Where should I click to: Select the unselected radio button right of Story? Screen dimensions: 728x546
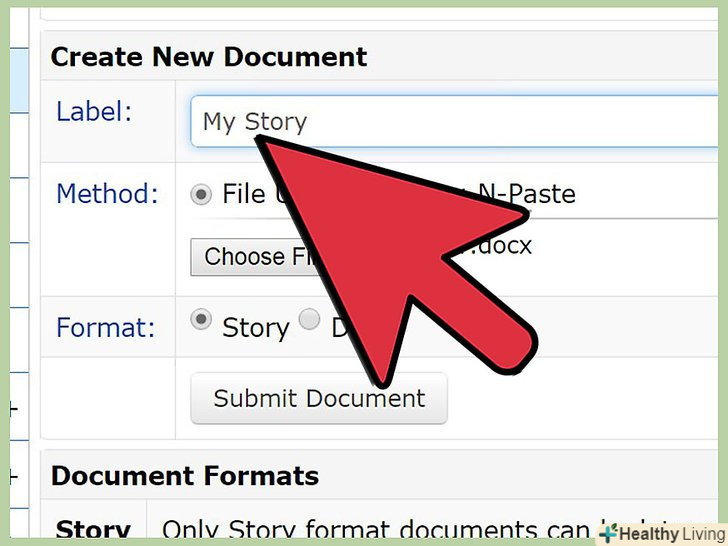click(310, 320)
